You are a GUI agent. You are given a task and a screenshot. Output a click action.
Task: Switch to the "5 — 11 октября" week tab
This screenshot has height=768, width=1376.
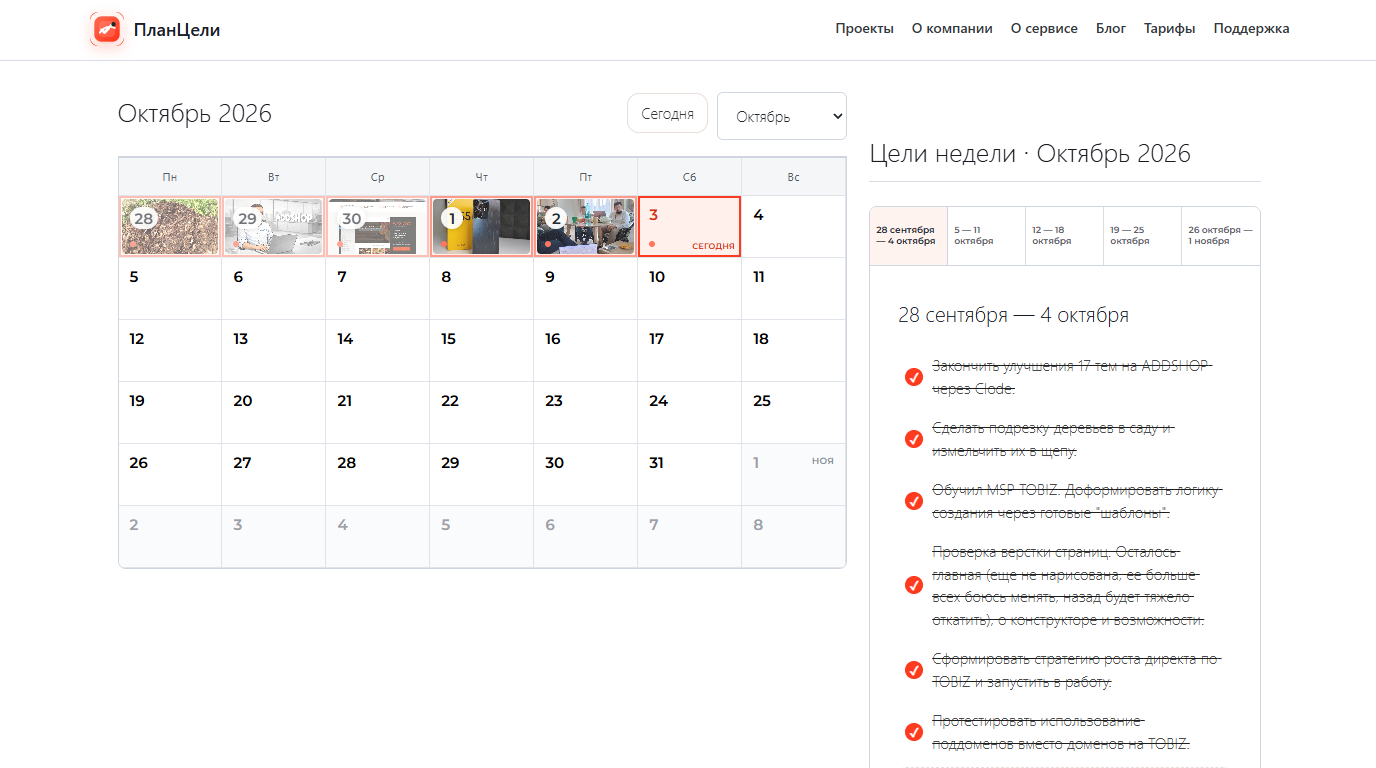(x=986, y=236)
